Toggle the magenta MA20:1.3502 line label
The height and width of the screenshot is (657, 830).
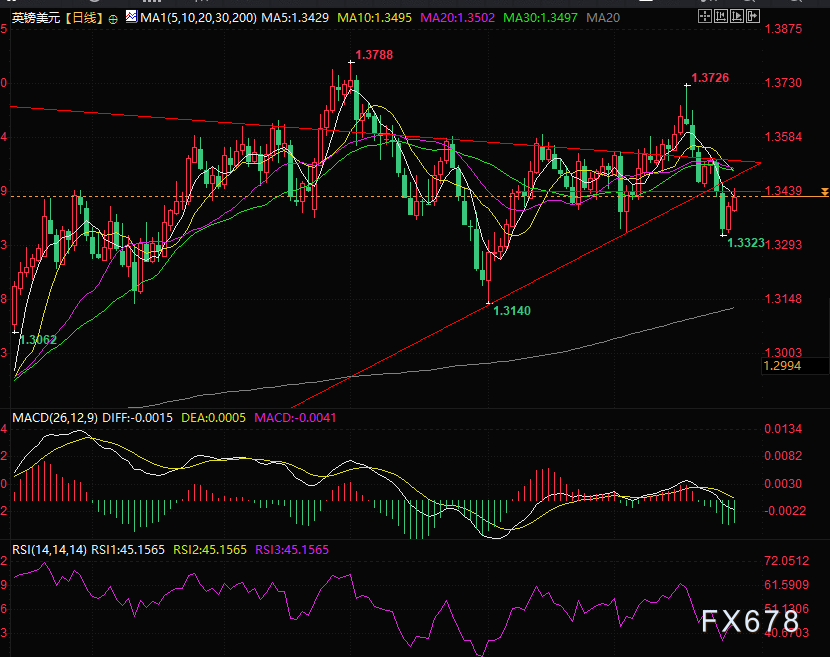[x=458, y=19]
